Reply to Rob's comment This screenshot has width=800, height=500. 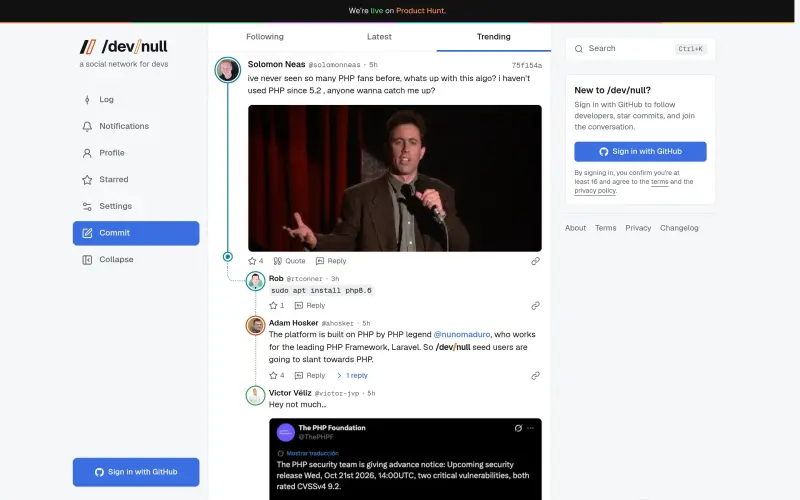(x=310, y=306)
